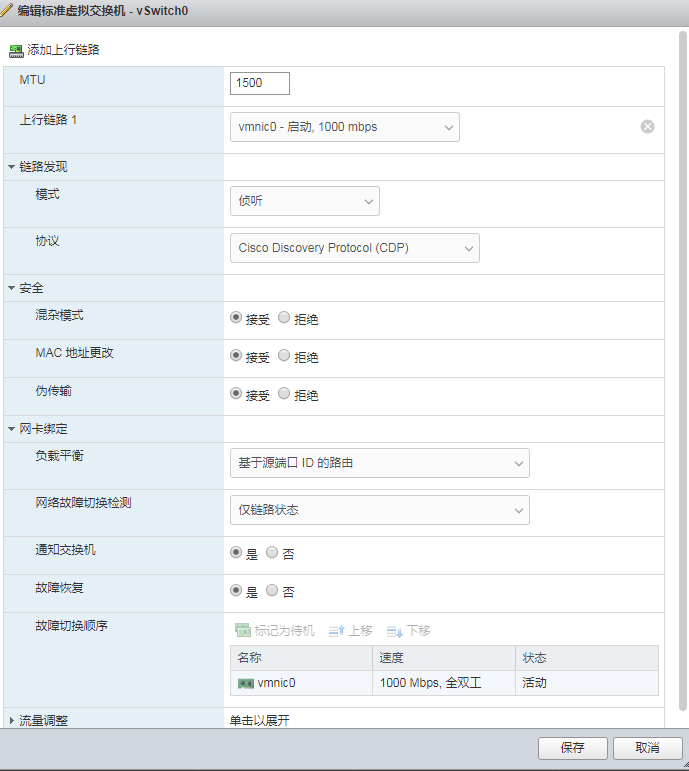Click the Cancel (取消) button
The width and height of the screenshot is (689, 771).
point(648,748)
